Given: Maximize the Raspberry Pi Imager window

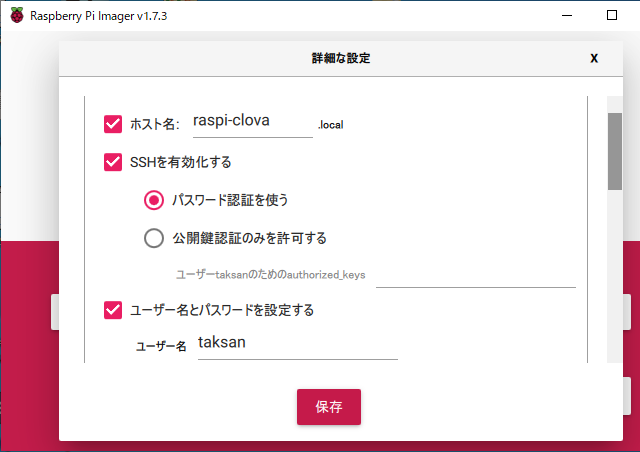Looking at the screenshot, I should [x=611, y=16].
